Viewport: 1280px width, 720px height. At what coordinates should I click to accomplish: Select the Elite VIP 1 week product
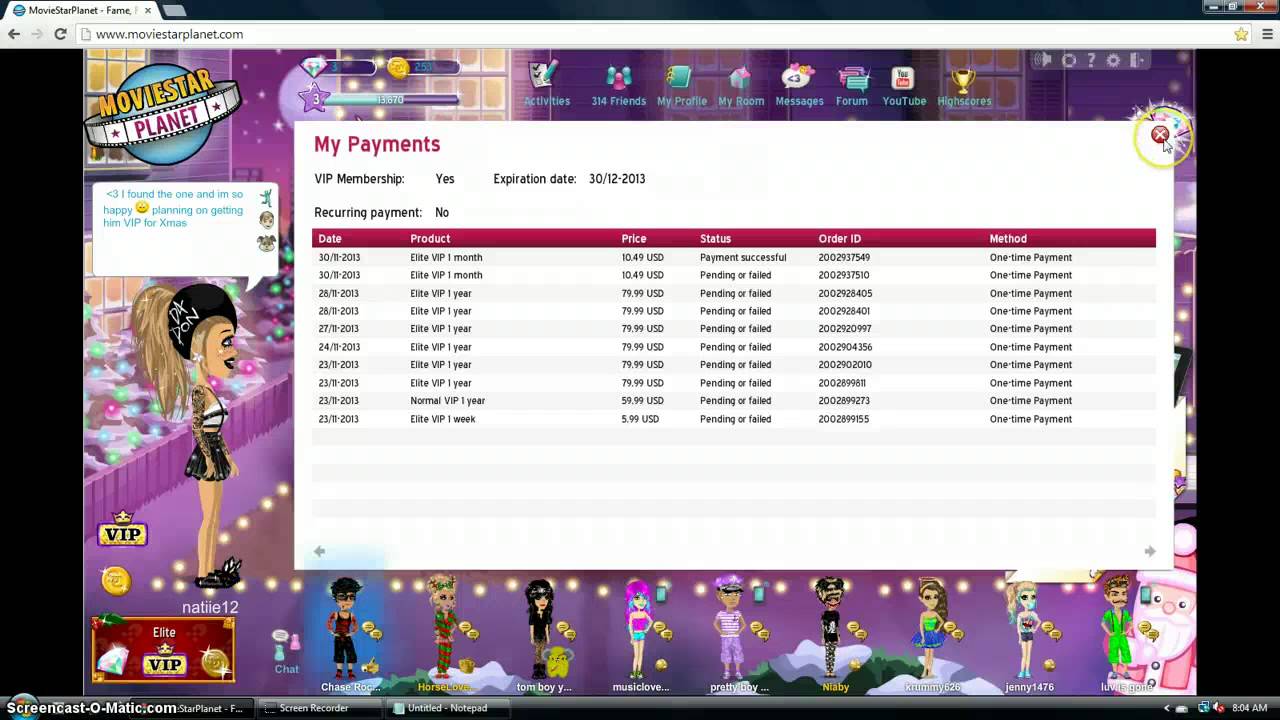pyautogui.click(x=442, y=419)
